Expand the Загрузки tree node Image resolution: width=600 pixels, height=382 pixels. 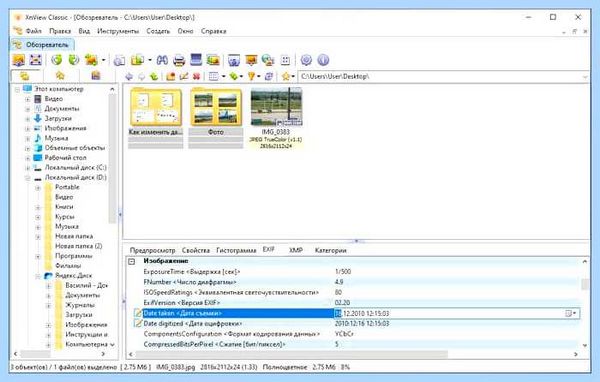coord(28,119)
